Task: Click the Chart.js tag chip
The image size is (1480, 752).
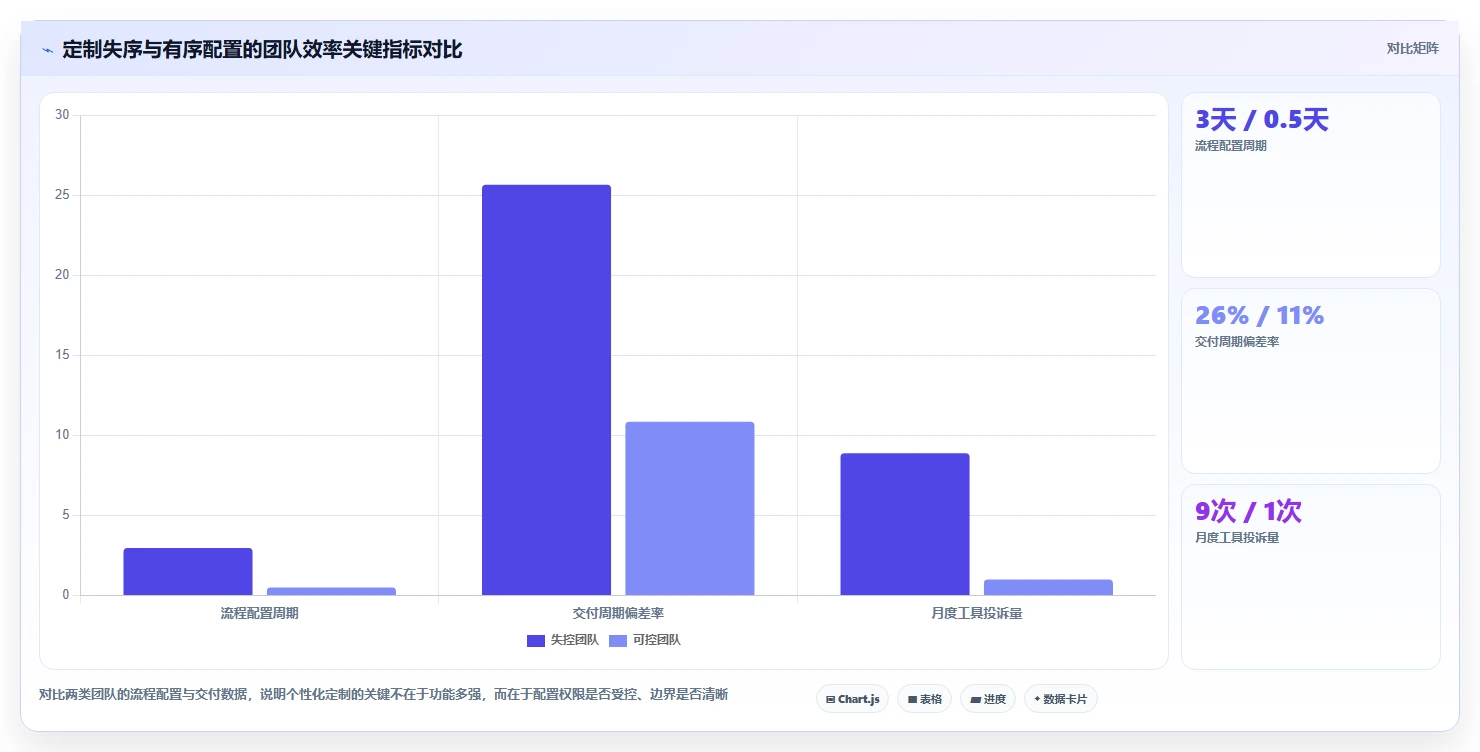Action: [853, 699]
